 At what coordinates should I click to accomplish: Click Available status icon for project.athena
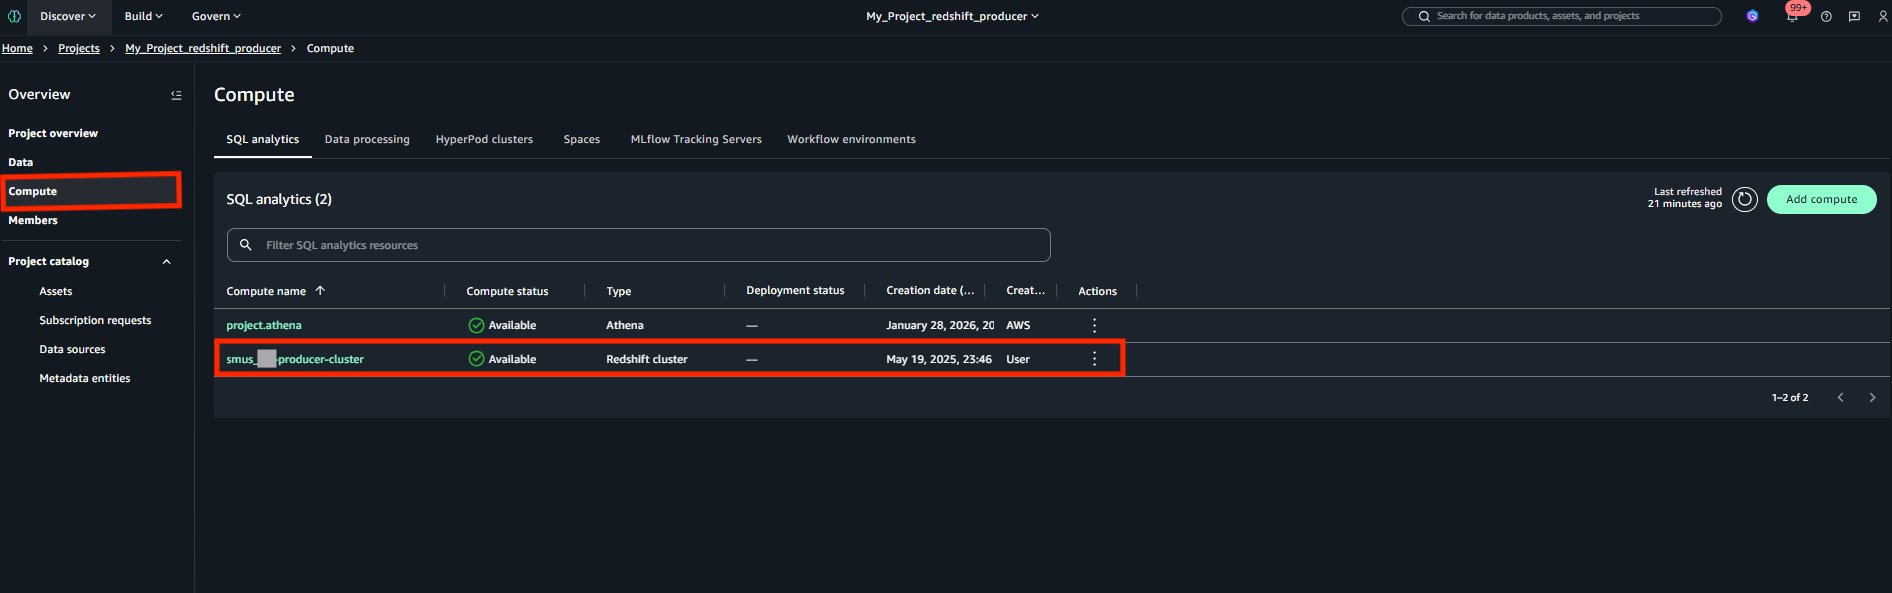point(476,325)
